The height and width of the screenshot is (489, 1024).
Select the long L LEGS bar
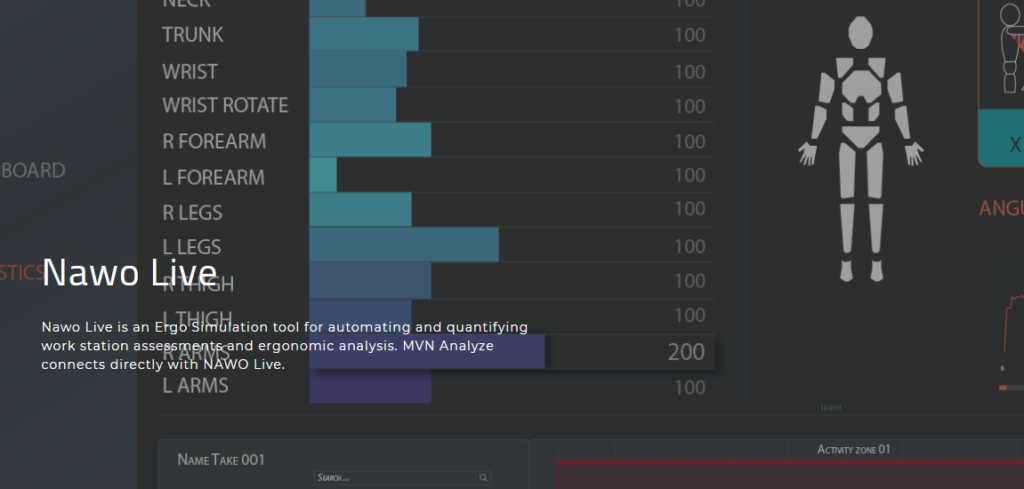pos(404,245)
